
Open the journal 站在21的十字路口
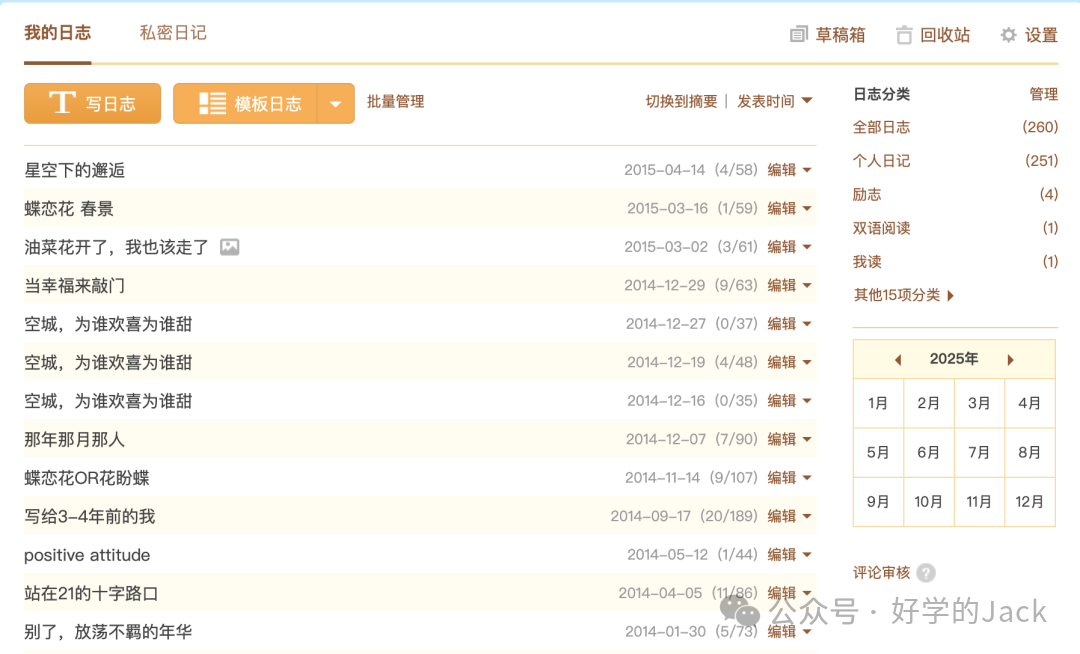pyautogui.click(x=92, y=593)
